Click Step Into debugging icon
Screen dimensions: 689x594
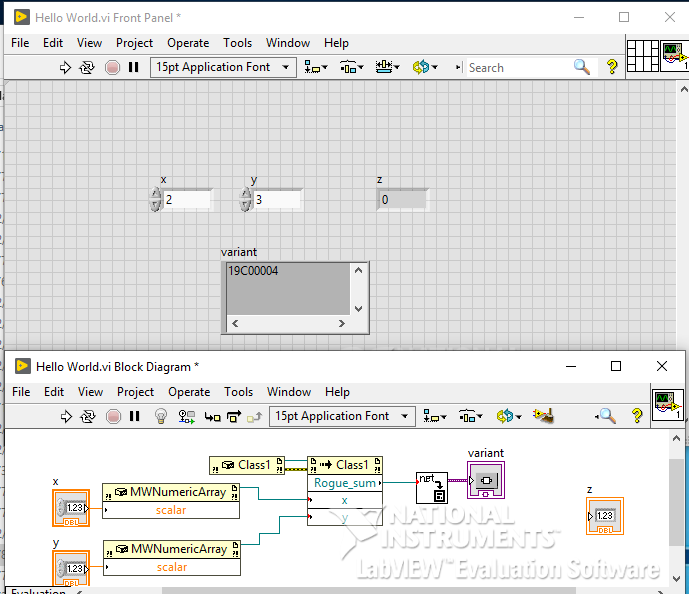click(x=213, y=417)
